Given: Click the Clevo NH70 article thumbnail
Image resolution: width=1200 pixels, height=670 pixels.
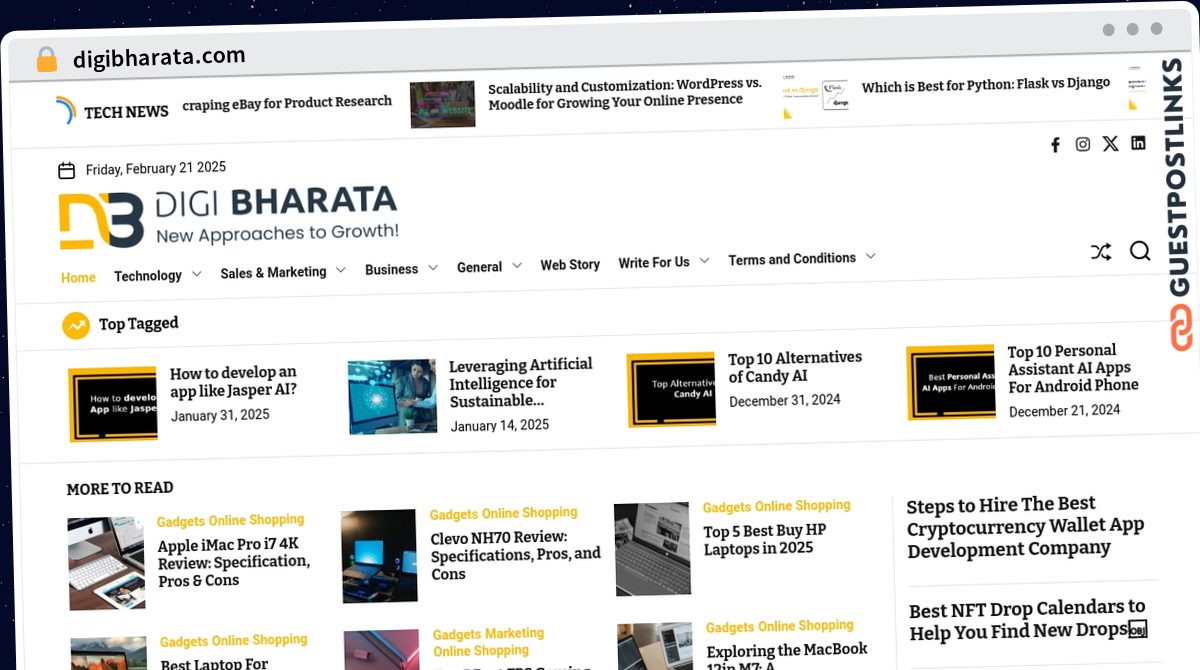Looking at the screenshot, I should pos(379,556).
